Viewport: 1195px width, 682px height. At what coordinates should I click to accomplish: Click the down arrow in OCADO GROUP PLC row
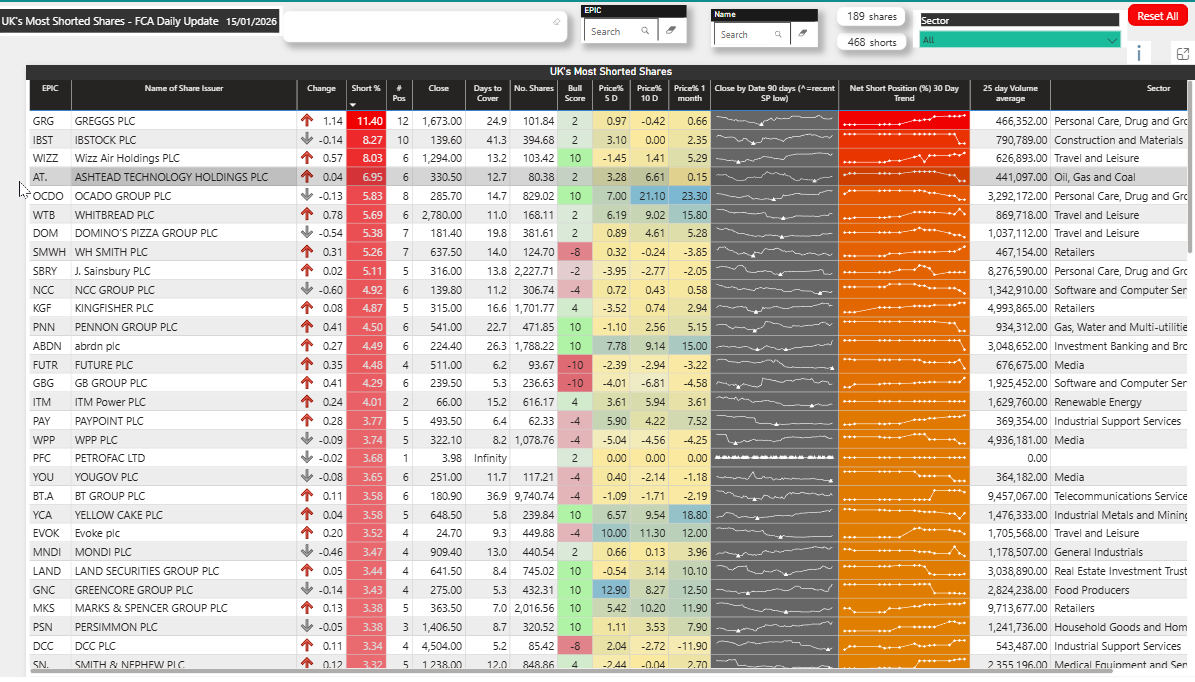[x=307, y=195]
